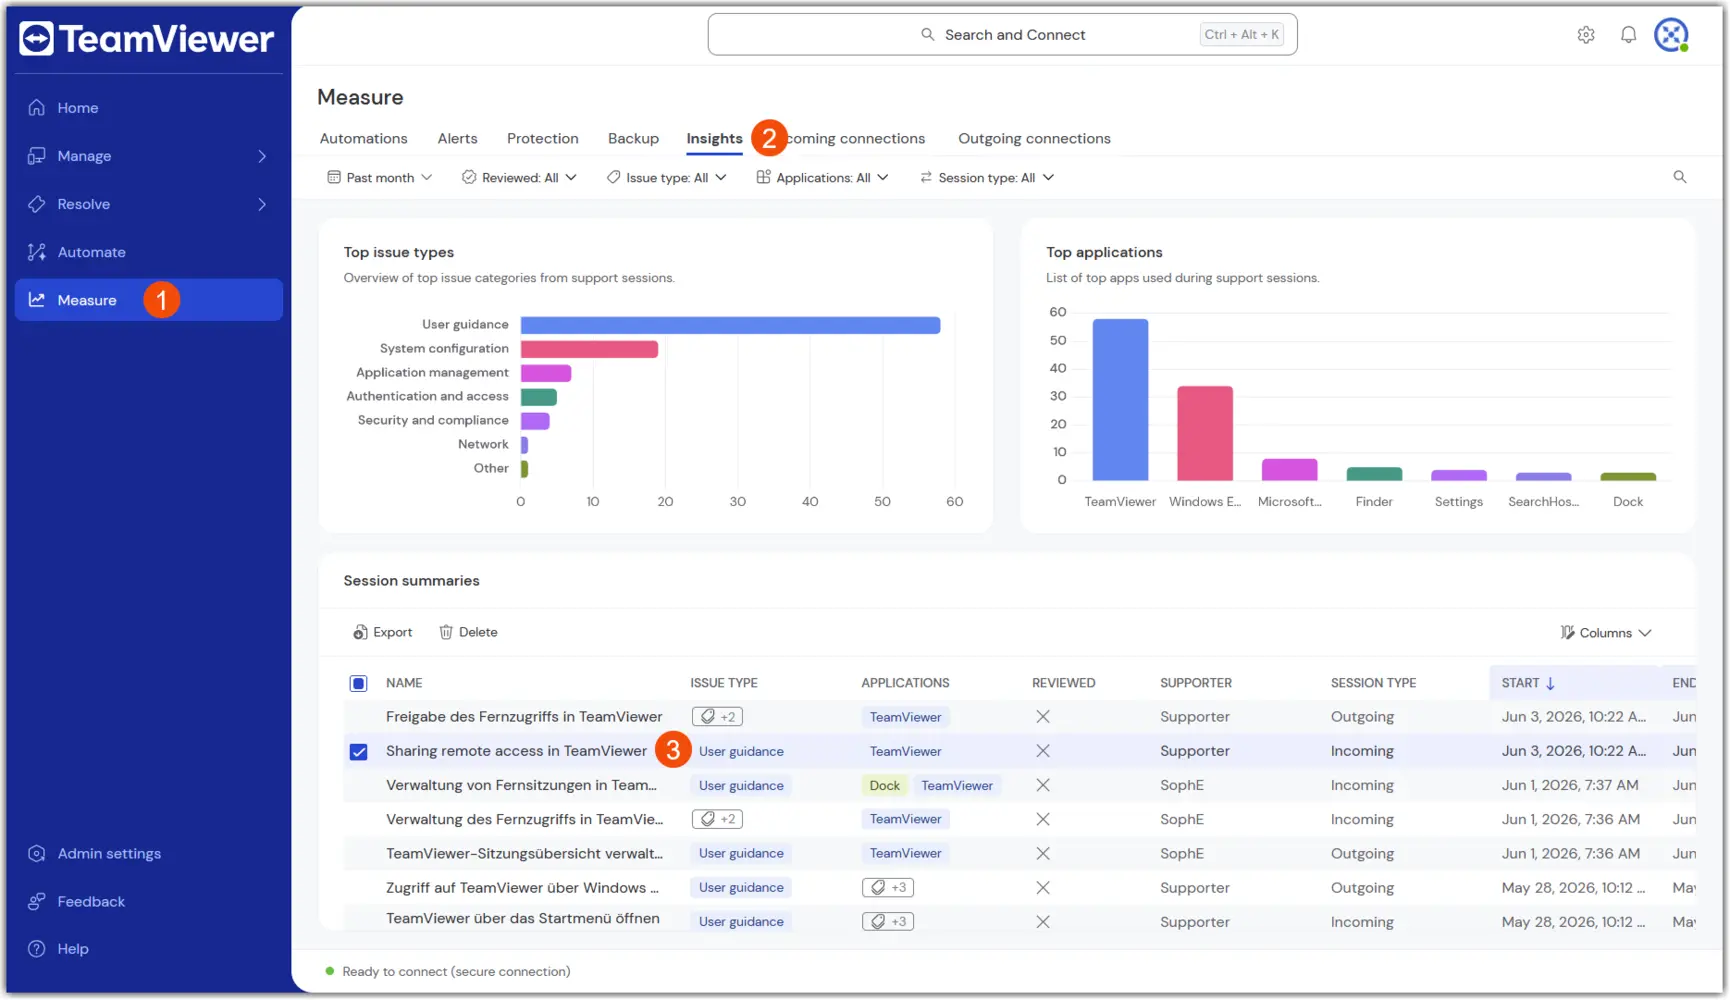
Task: Click the Delete button
Action: [x=468, y=632]
